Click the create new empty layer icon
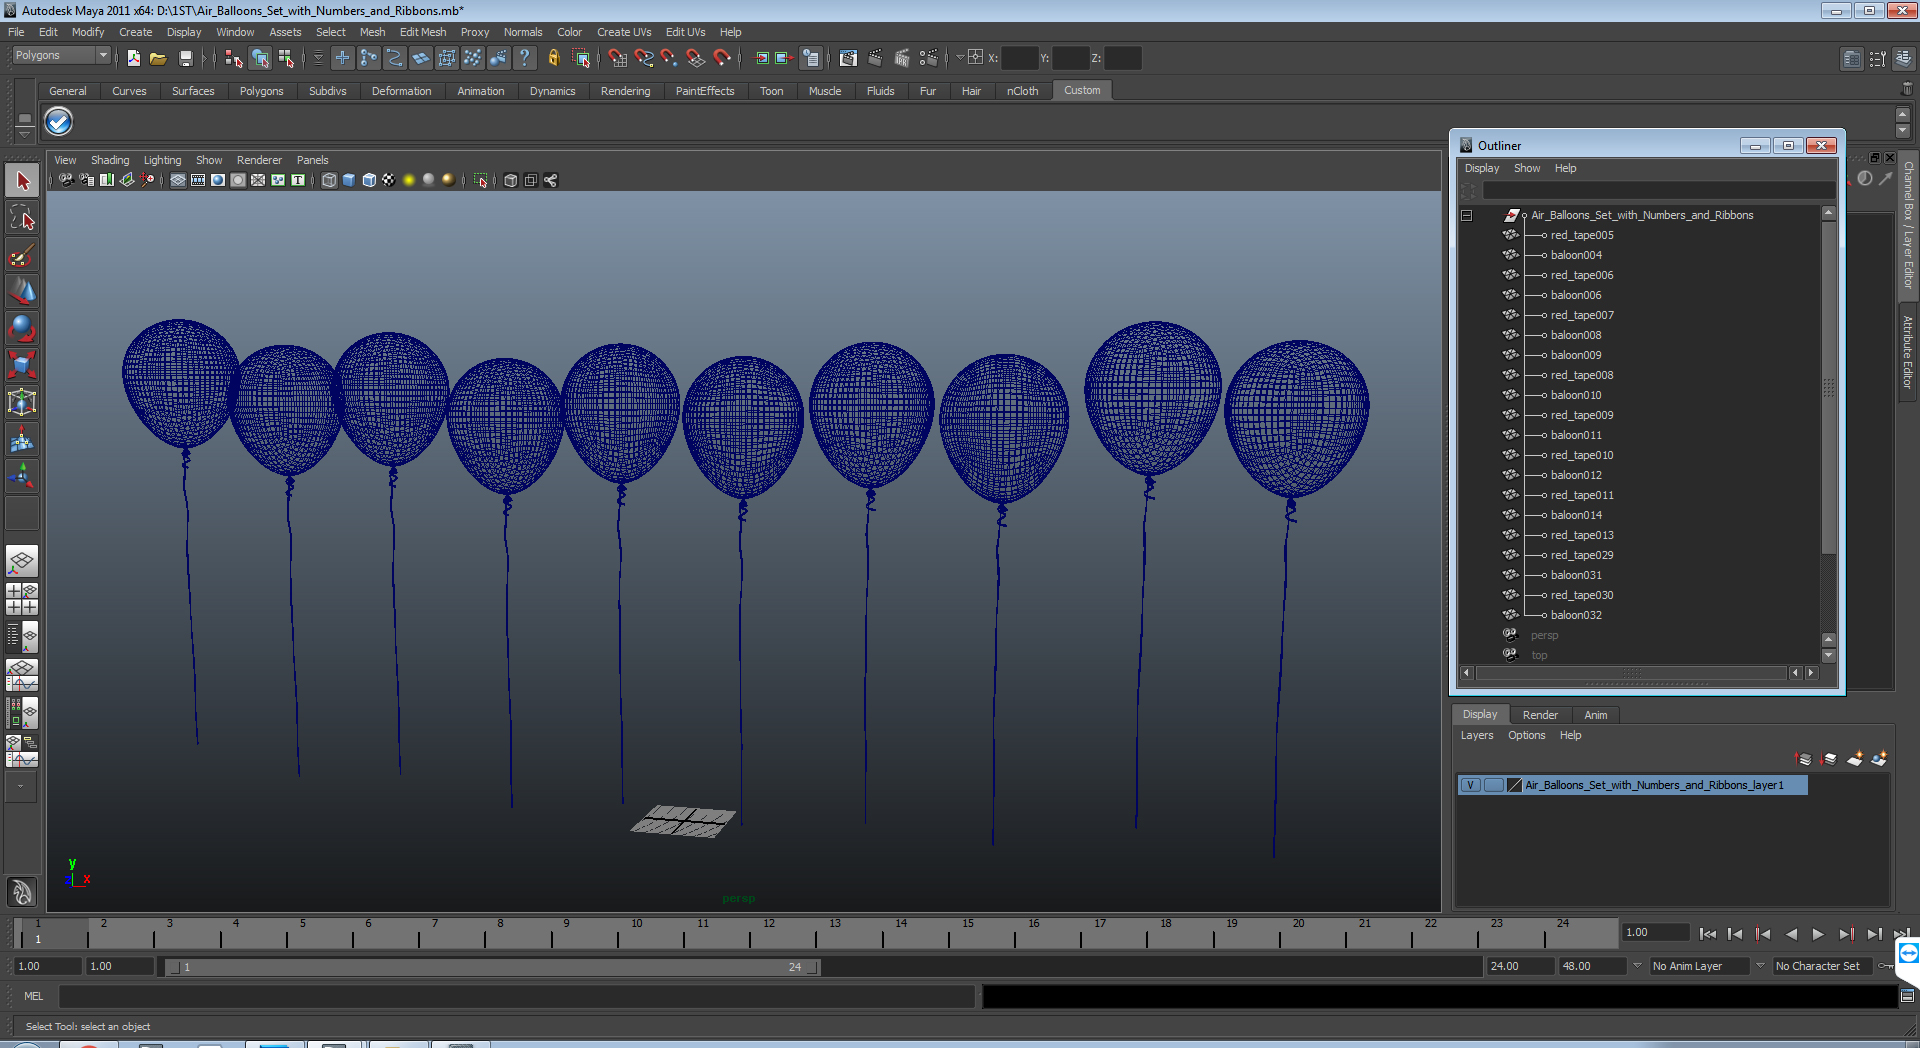The image size is (1920, 1048). coord(1854,759)
